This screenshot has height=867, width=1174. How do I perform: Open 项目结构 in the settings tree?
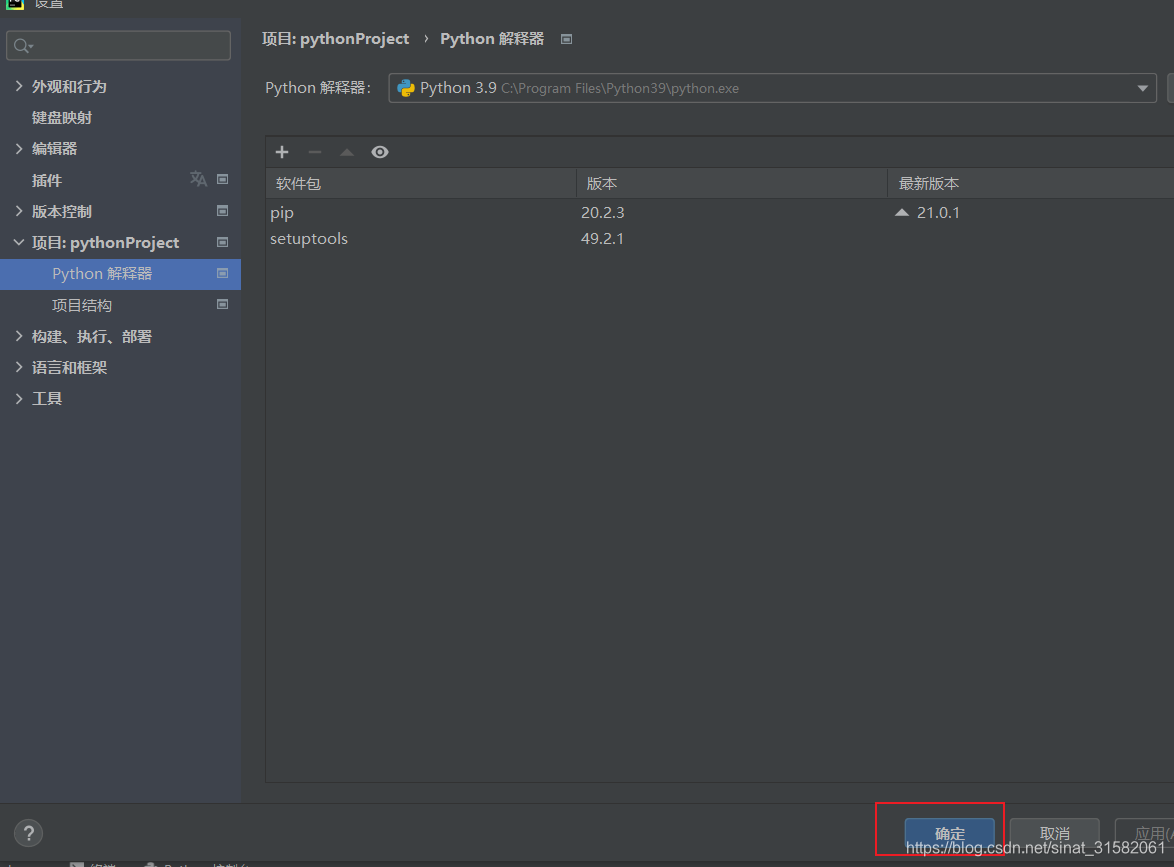(82, 305)
